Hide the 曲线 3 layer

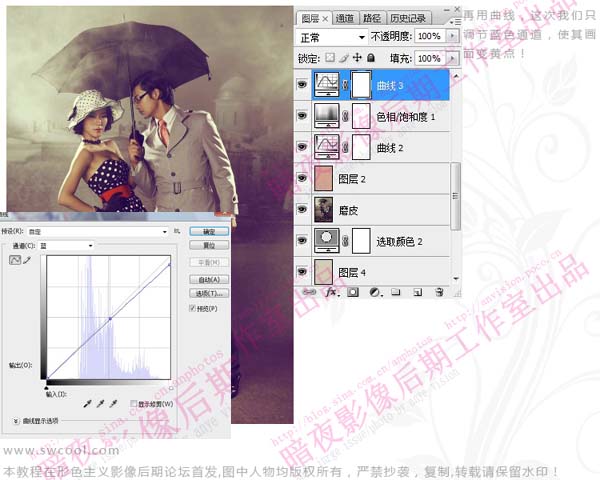point(304,85)
